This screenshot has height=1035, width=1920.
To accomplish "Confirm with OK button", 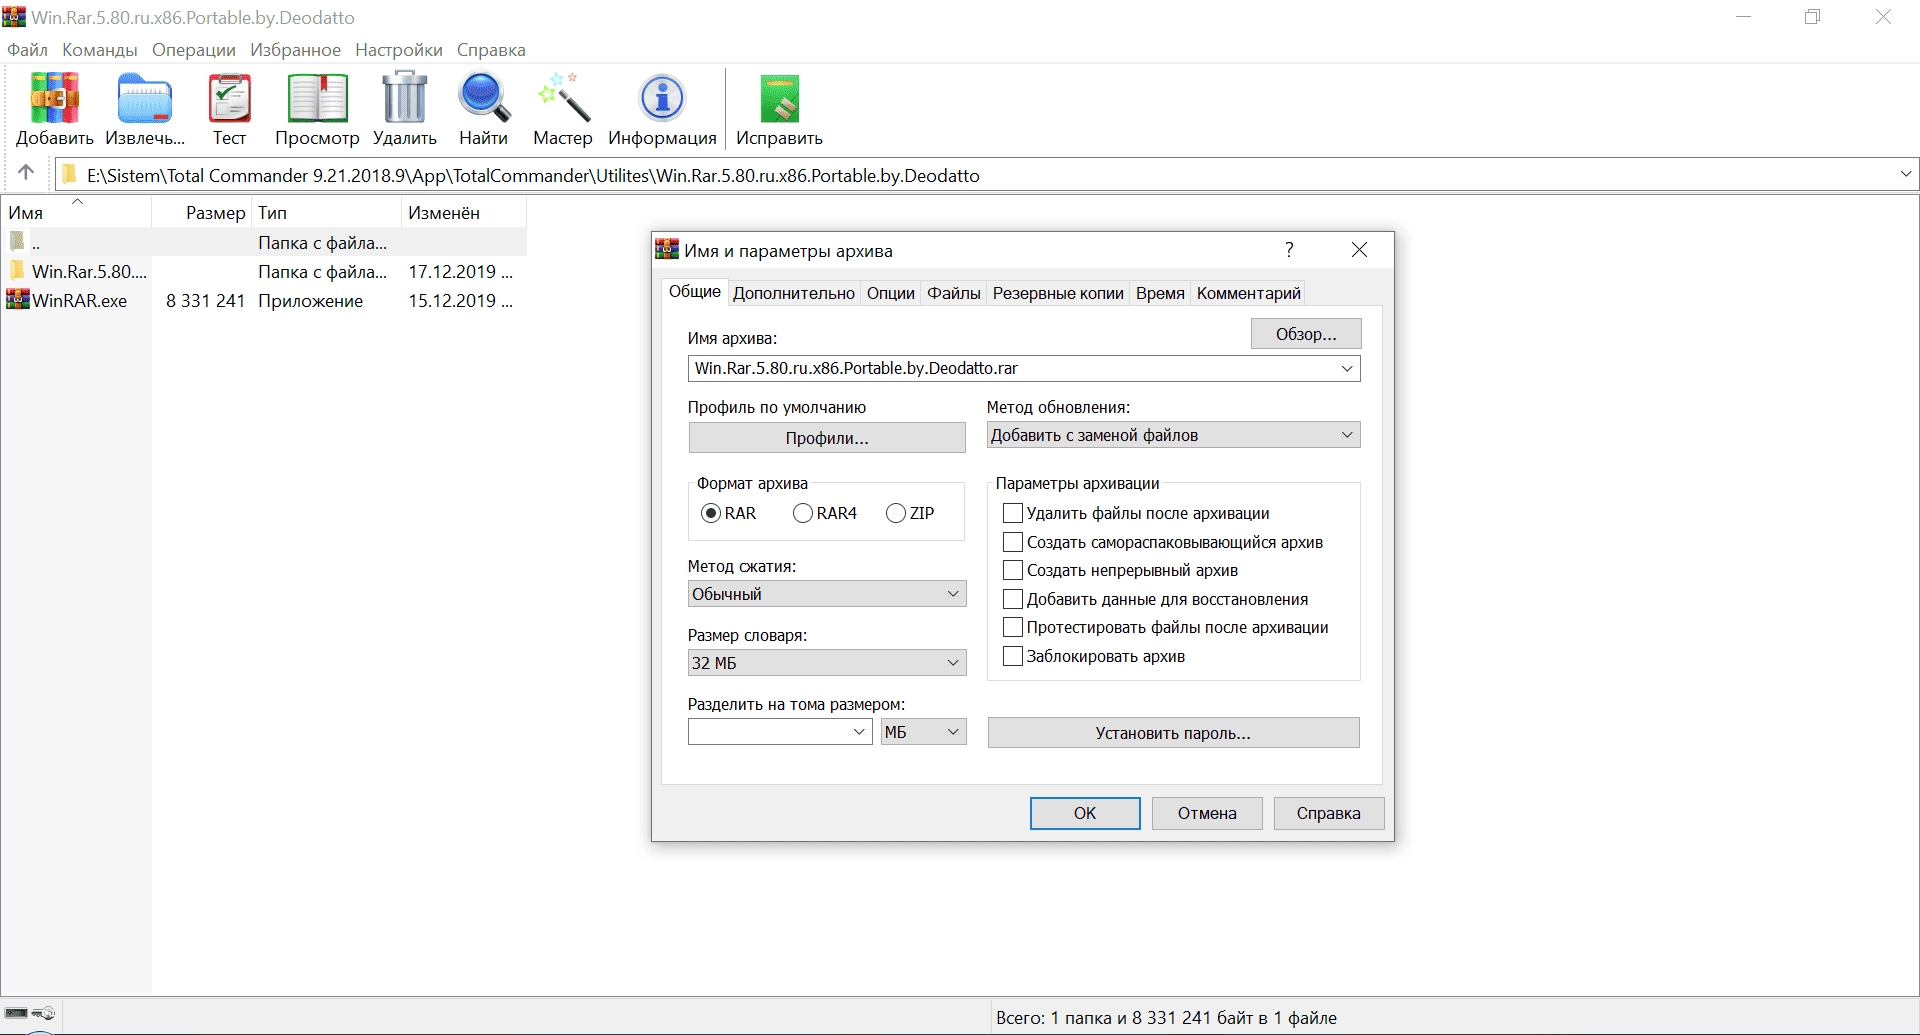I will pos(1085,813).
